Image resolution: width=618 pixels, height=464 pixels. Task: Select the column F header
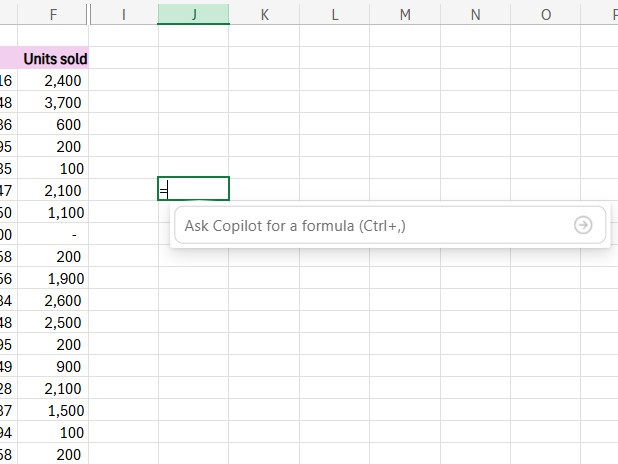tap(53, 14)
